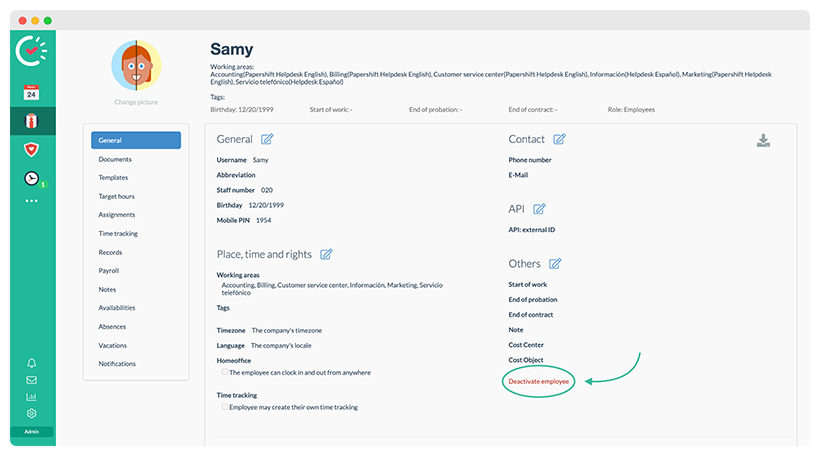
Task: Open the Absences tab
Action: click(x=112, y=326)
